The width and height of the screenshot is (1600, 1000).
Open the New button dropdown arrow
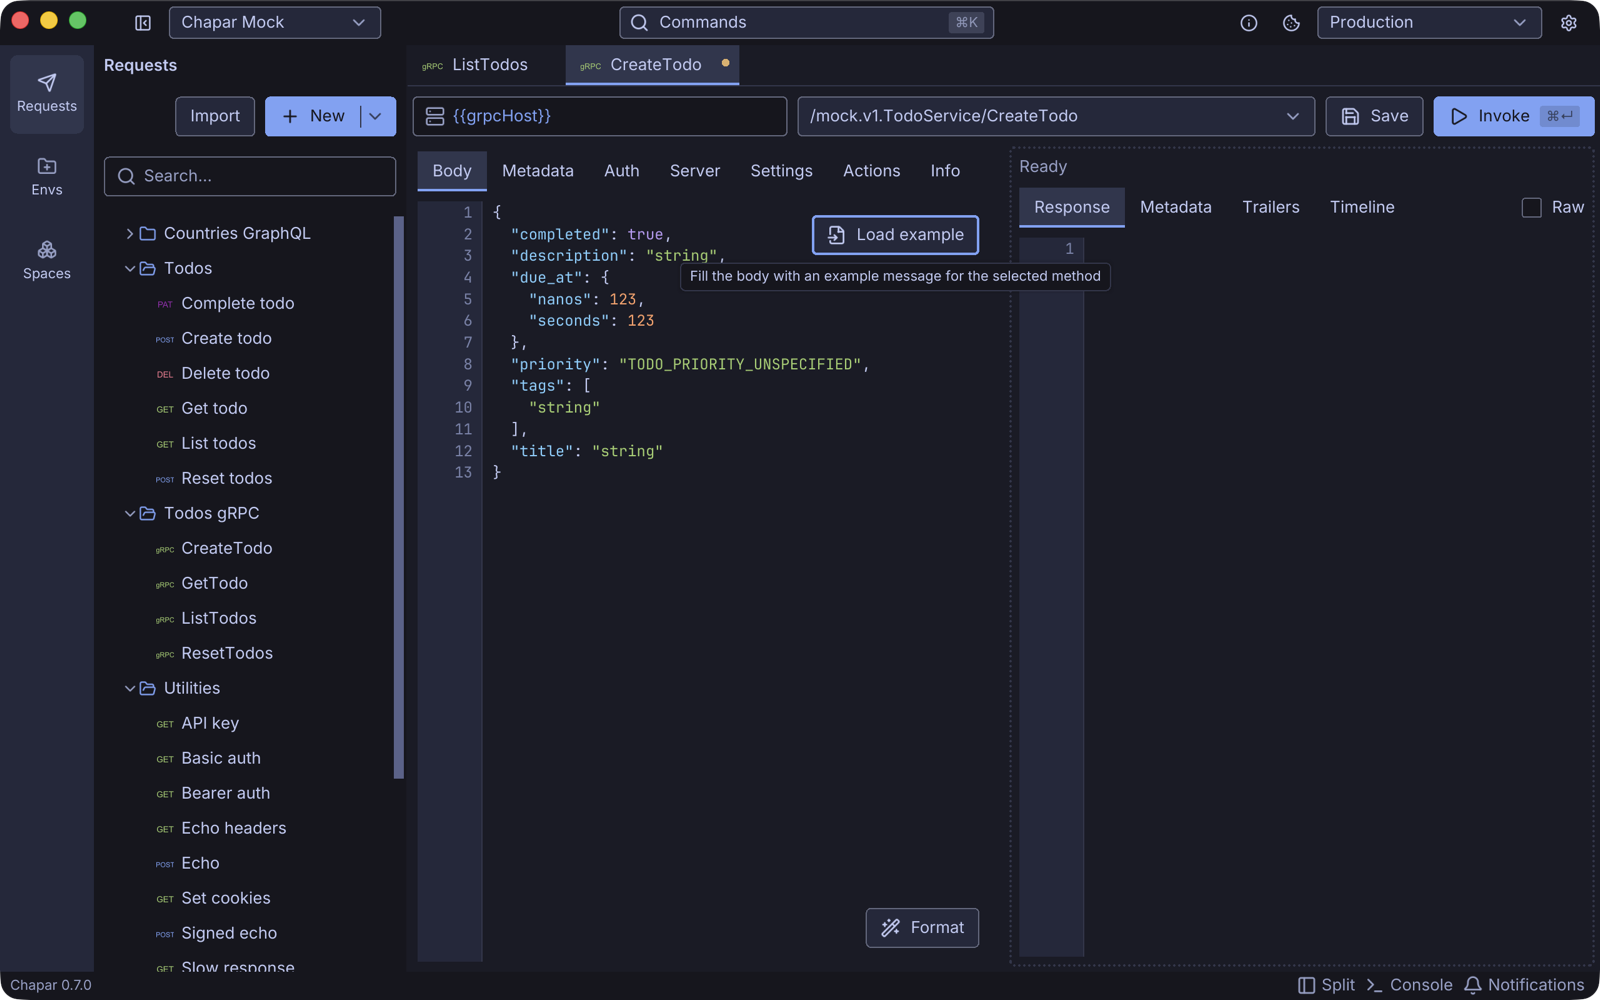pyautogui.click(x=376, y=116)
